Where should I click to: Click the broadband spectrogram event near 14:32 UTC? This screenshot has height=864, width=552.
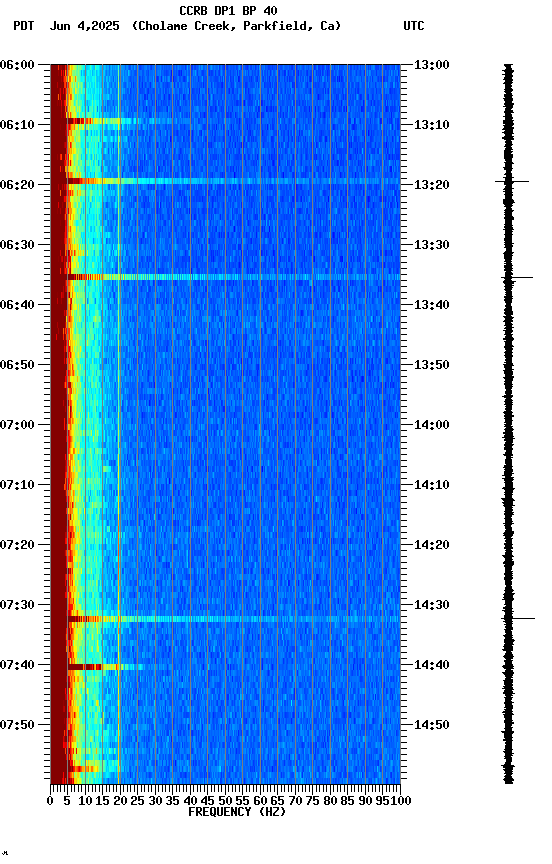tap(234, 619)
